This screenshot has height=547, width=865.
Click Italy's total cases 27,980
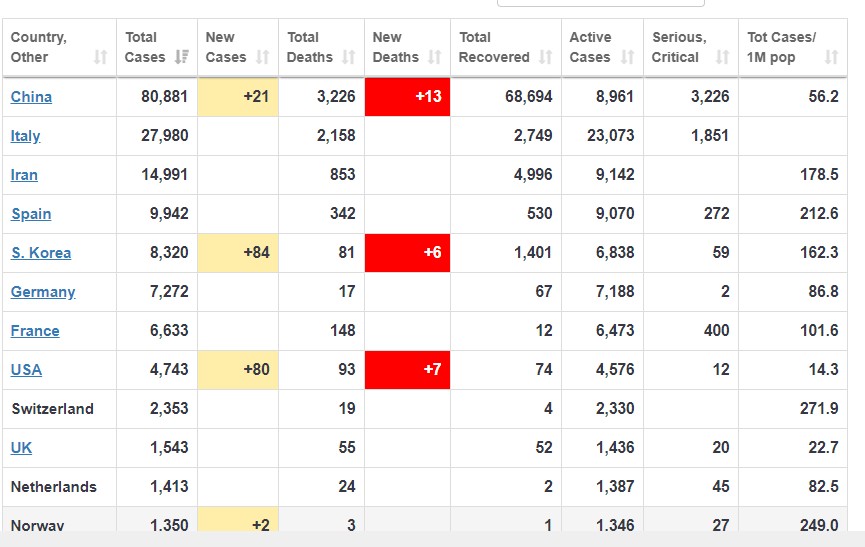coord(164,136)
